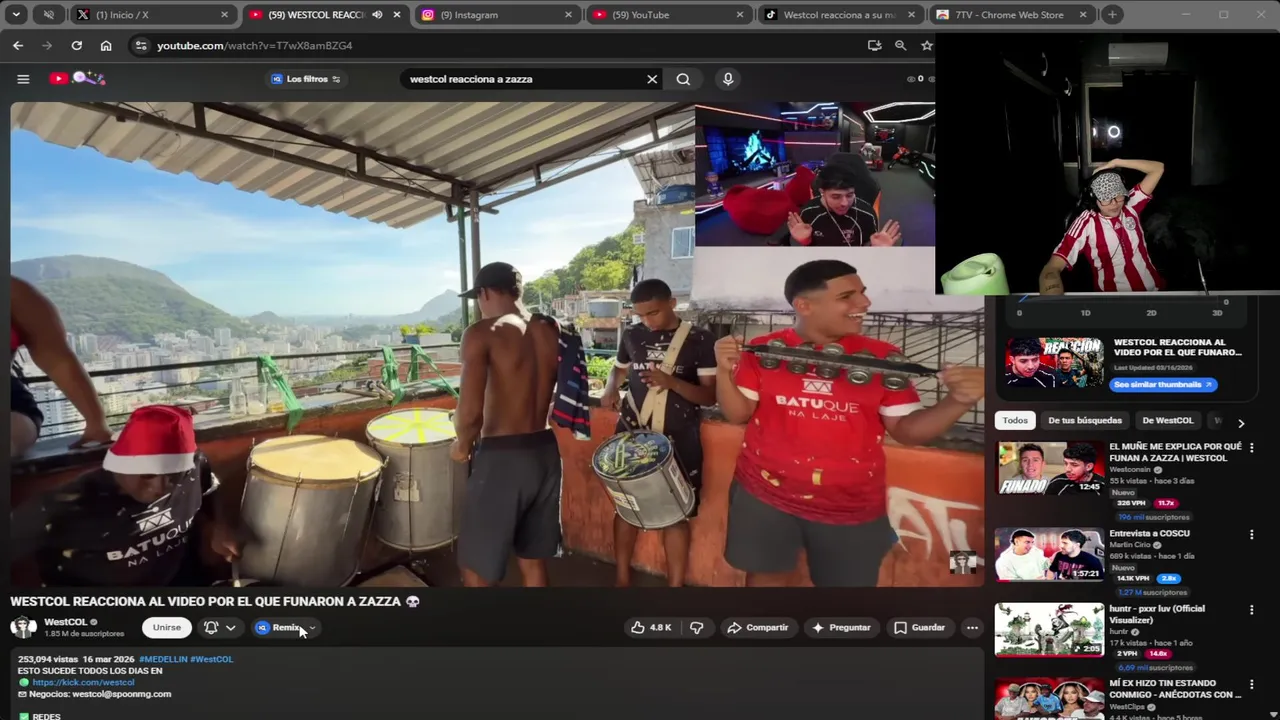Show more filter chips with the right arrow
Viewport: 1280px width, 720px height.
pyautogui.click(x=1241, y=423)
